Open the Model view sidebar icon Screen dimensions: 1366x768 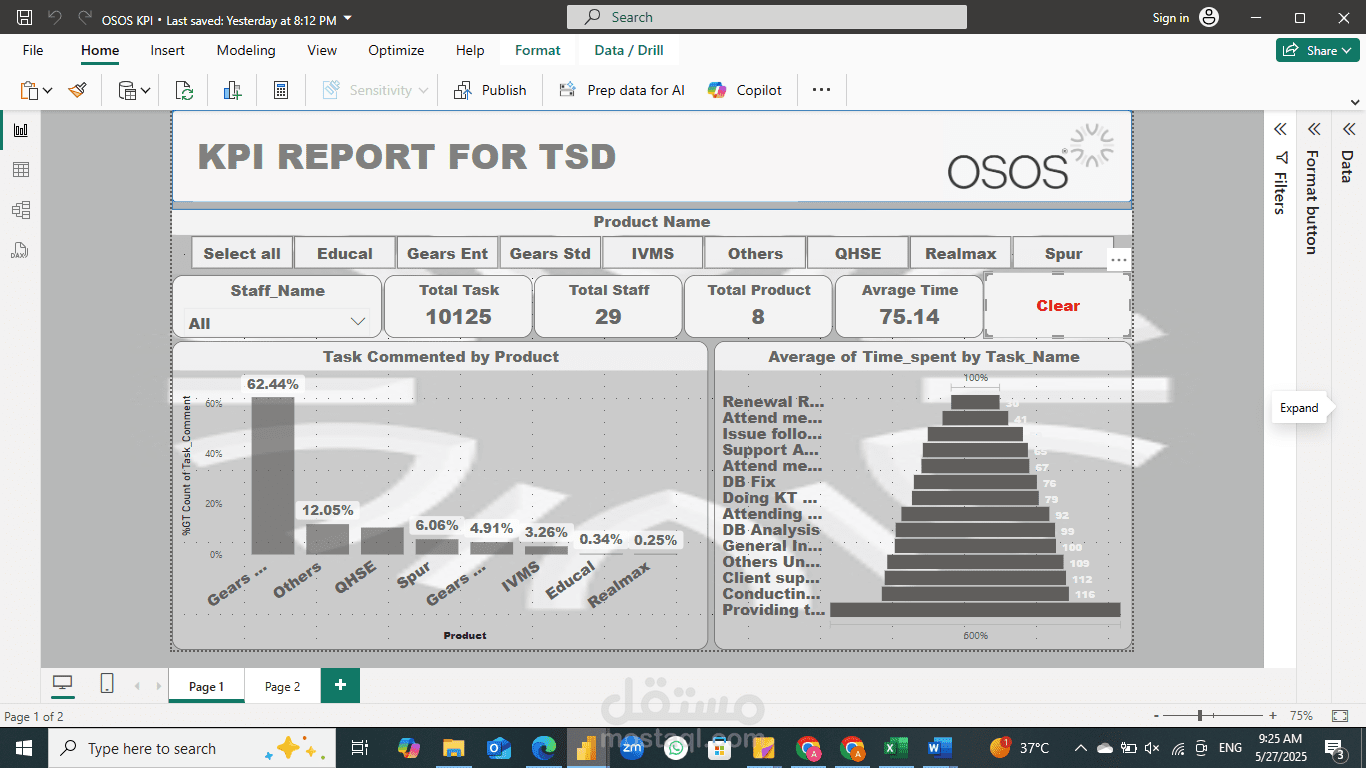[20, 210]
